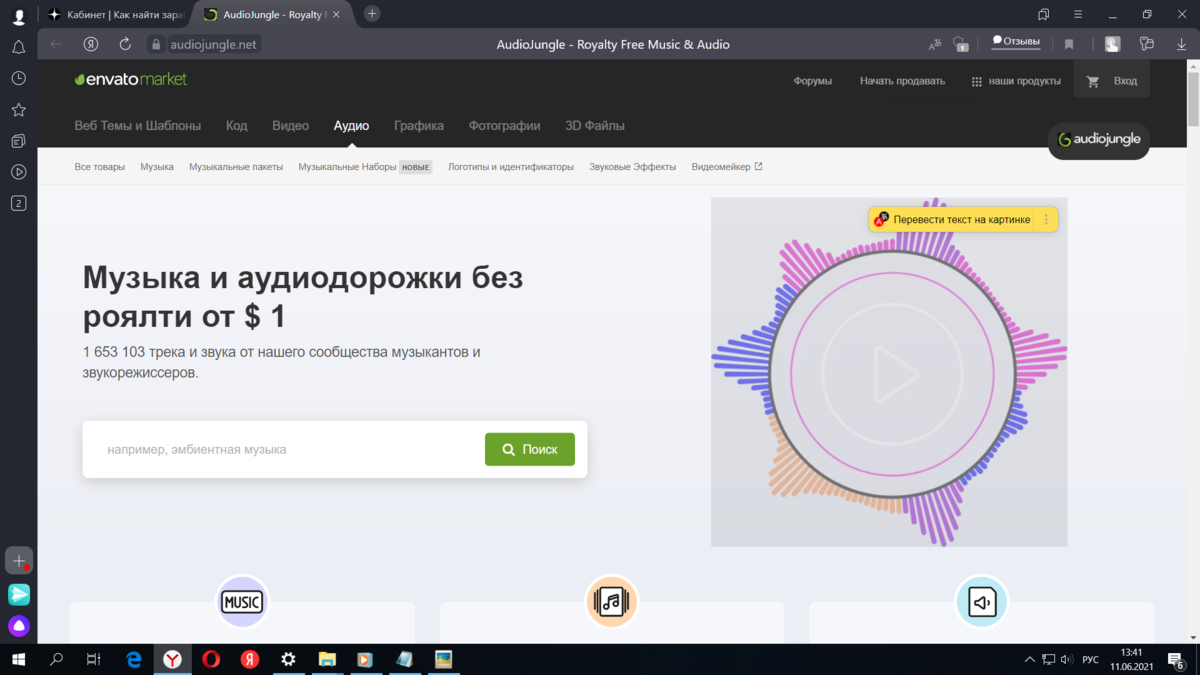Bookmark this page with ribbon icon

(1069, 44)
